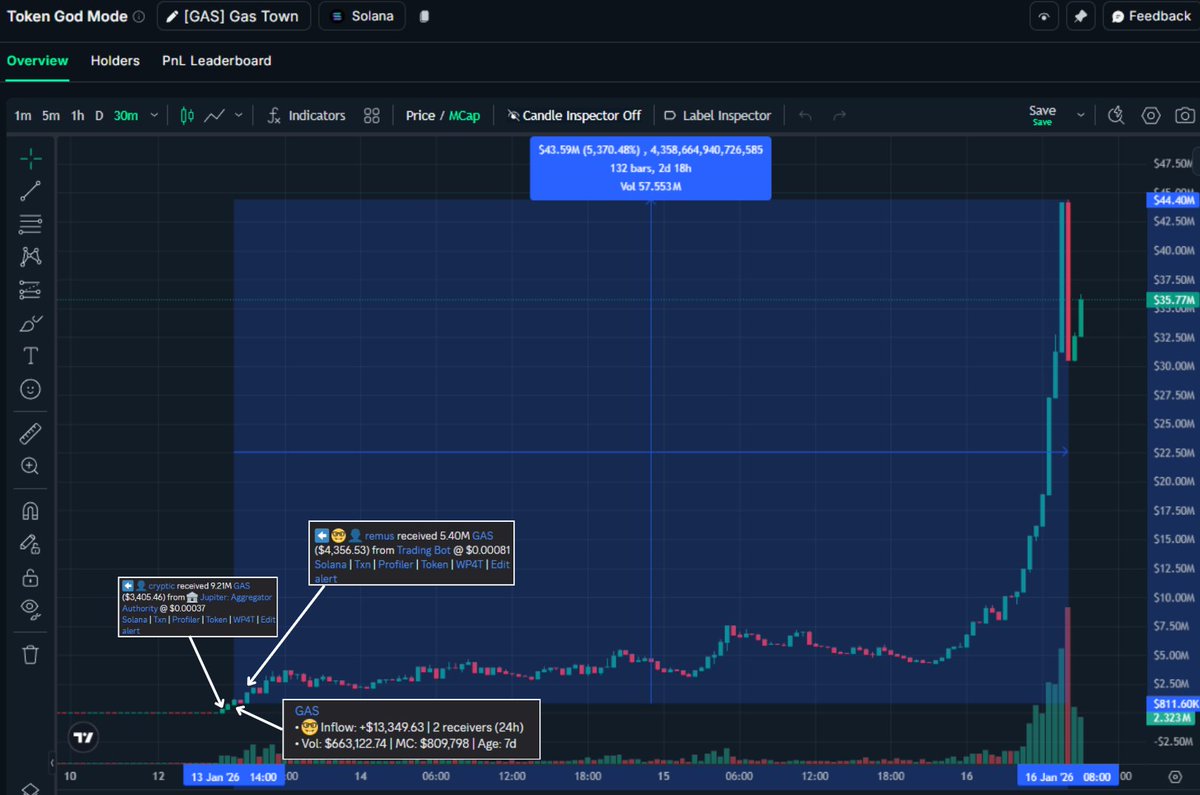Select the D daily timeframe
1200x795 pixels.
(99, 115)
